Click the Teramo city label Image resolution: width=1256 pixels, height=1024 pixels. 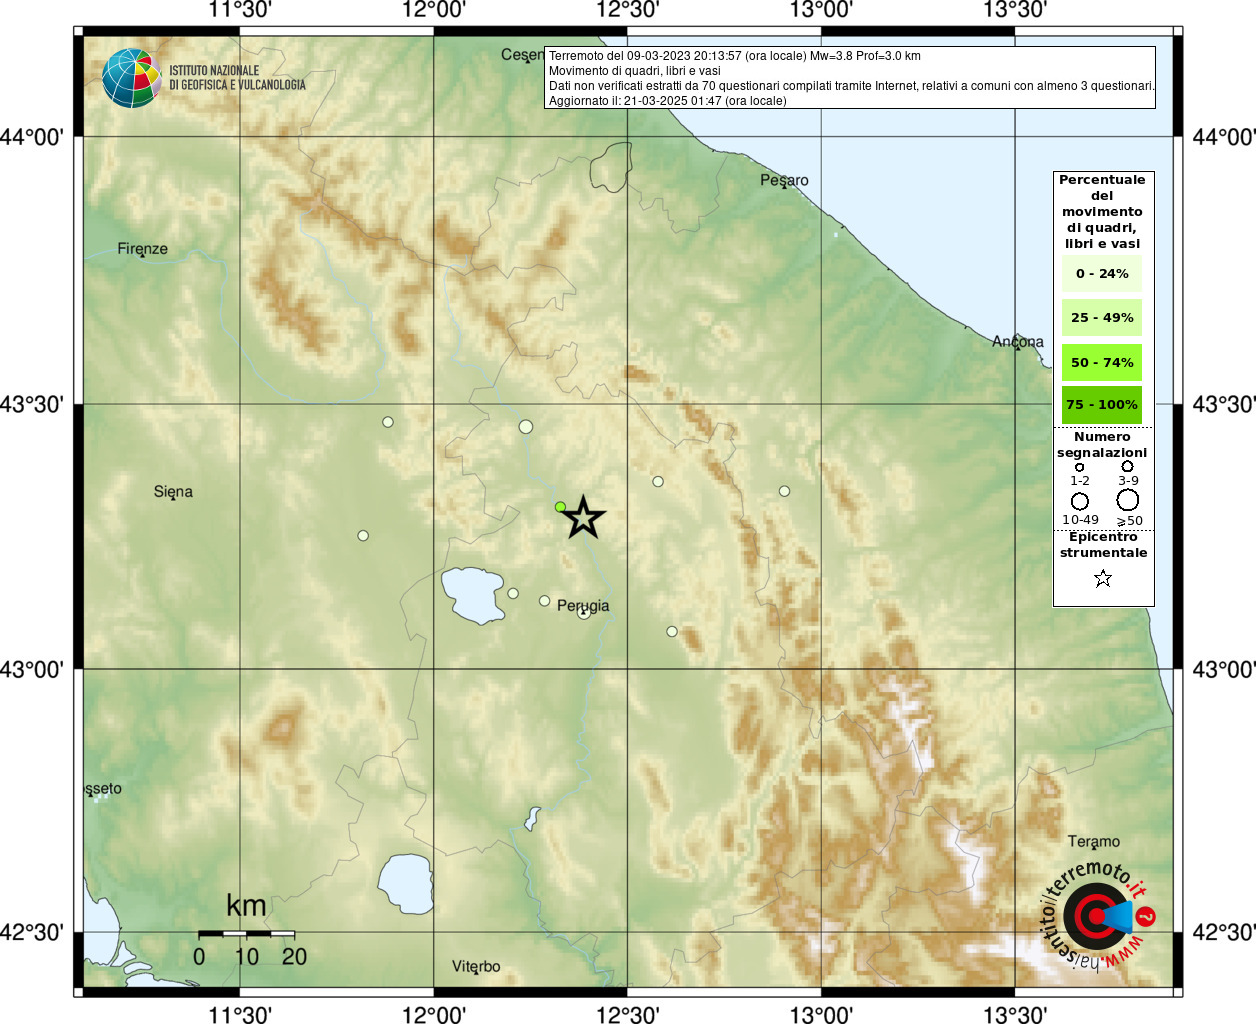point(1094,842)
